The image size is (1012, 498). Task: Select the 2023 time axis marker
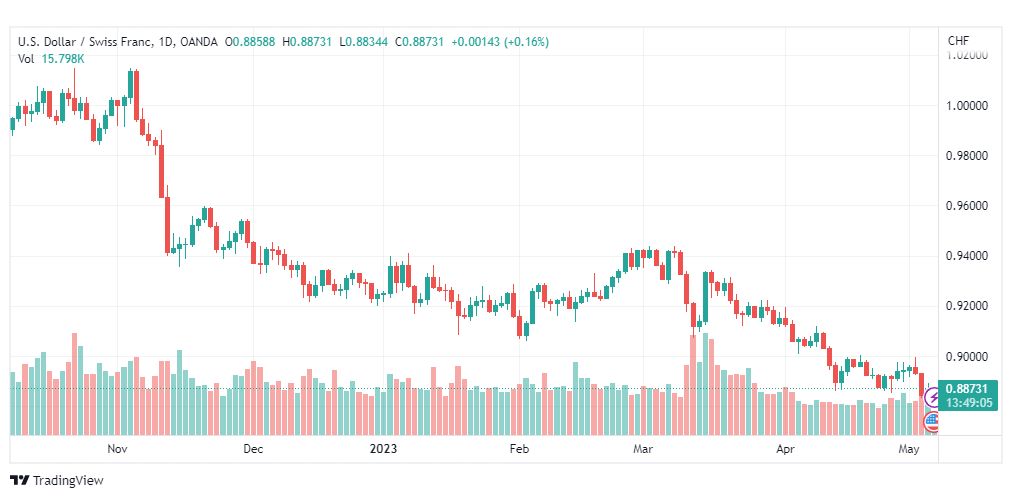click(x=383, y=448)
